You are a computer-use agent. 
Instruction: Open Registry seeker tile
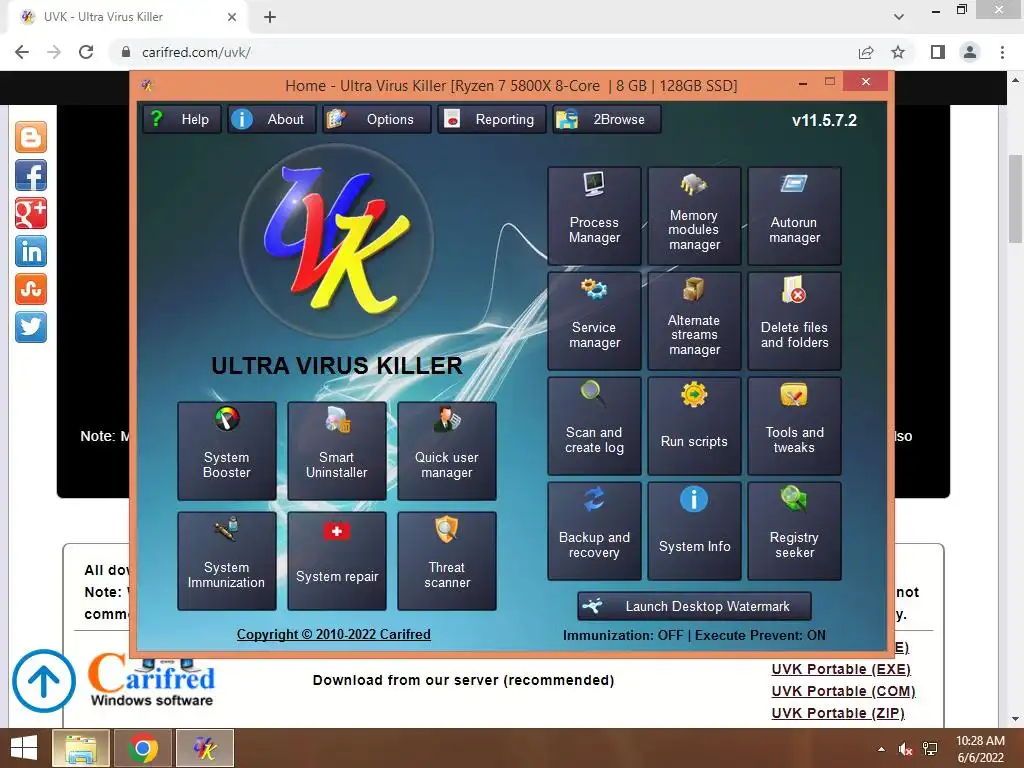[x=794, y=531]
